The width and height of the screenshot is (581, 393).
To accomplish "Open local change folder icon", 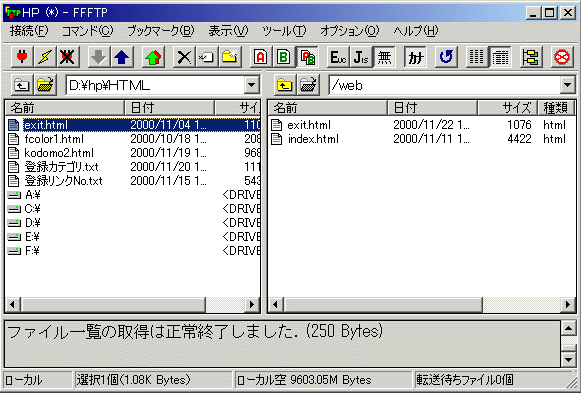I will [45, 85].
